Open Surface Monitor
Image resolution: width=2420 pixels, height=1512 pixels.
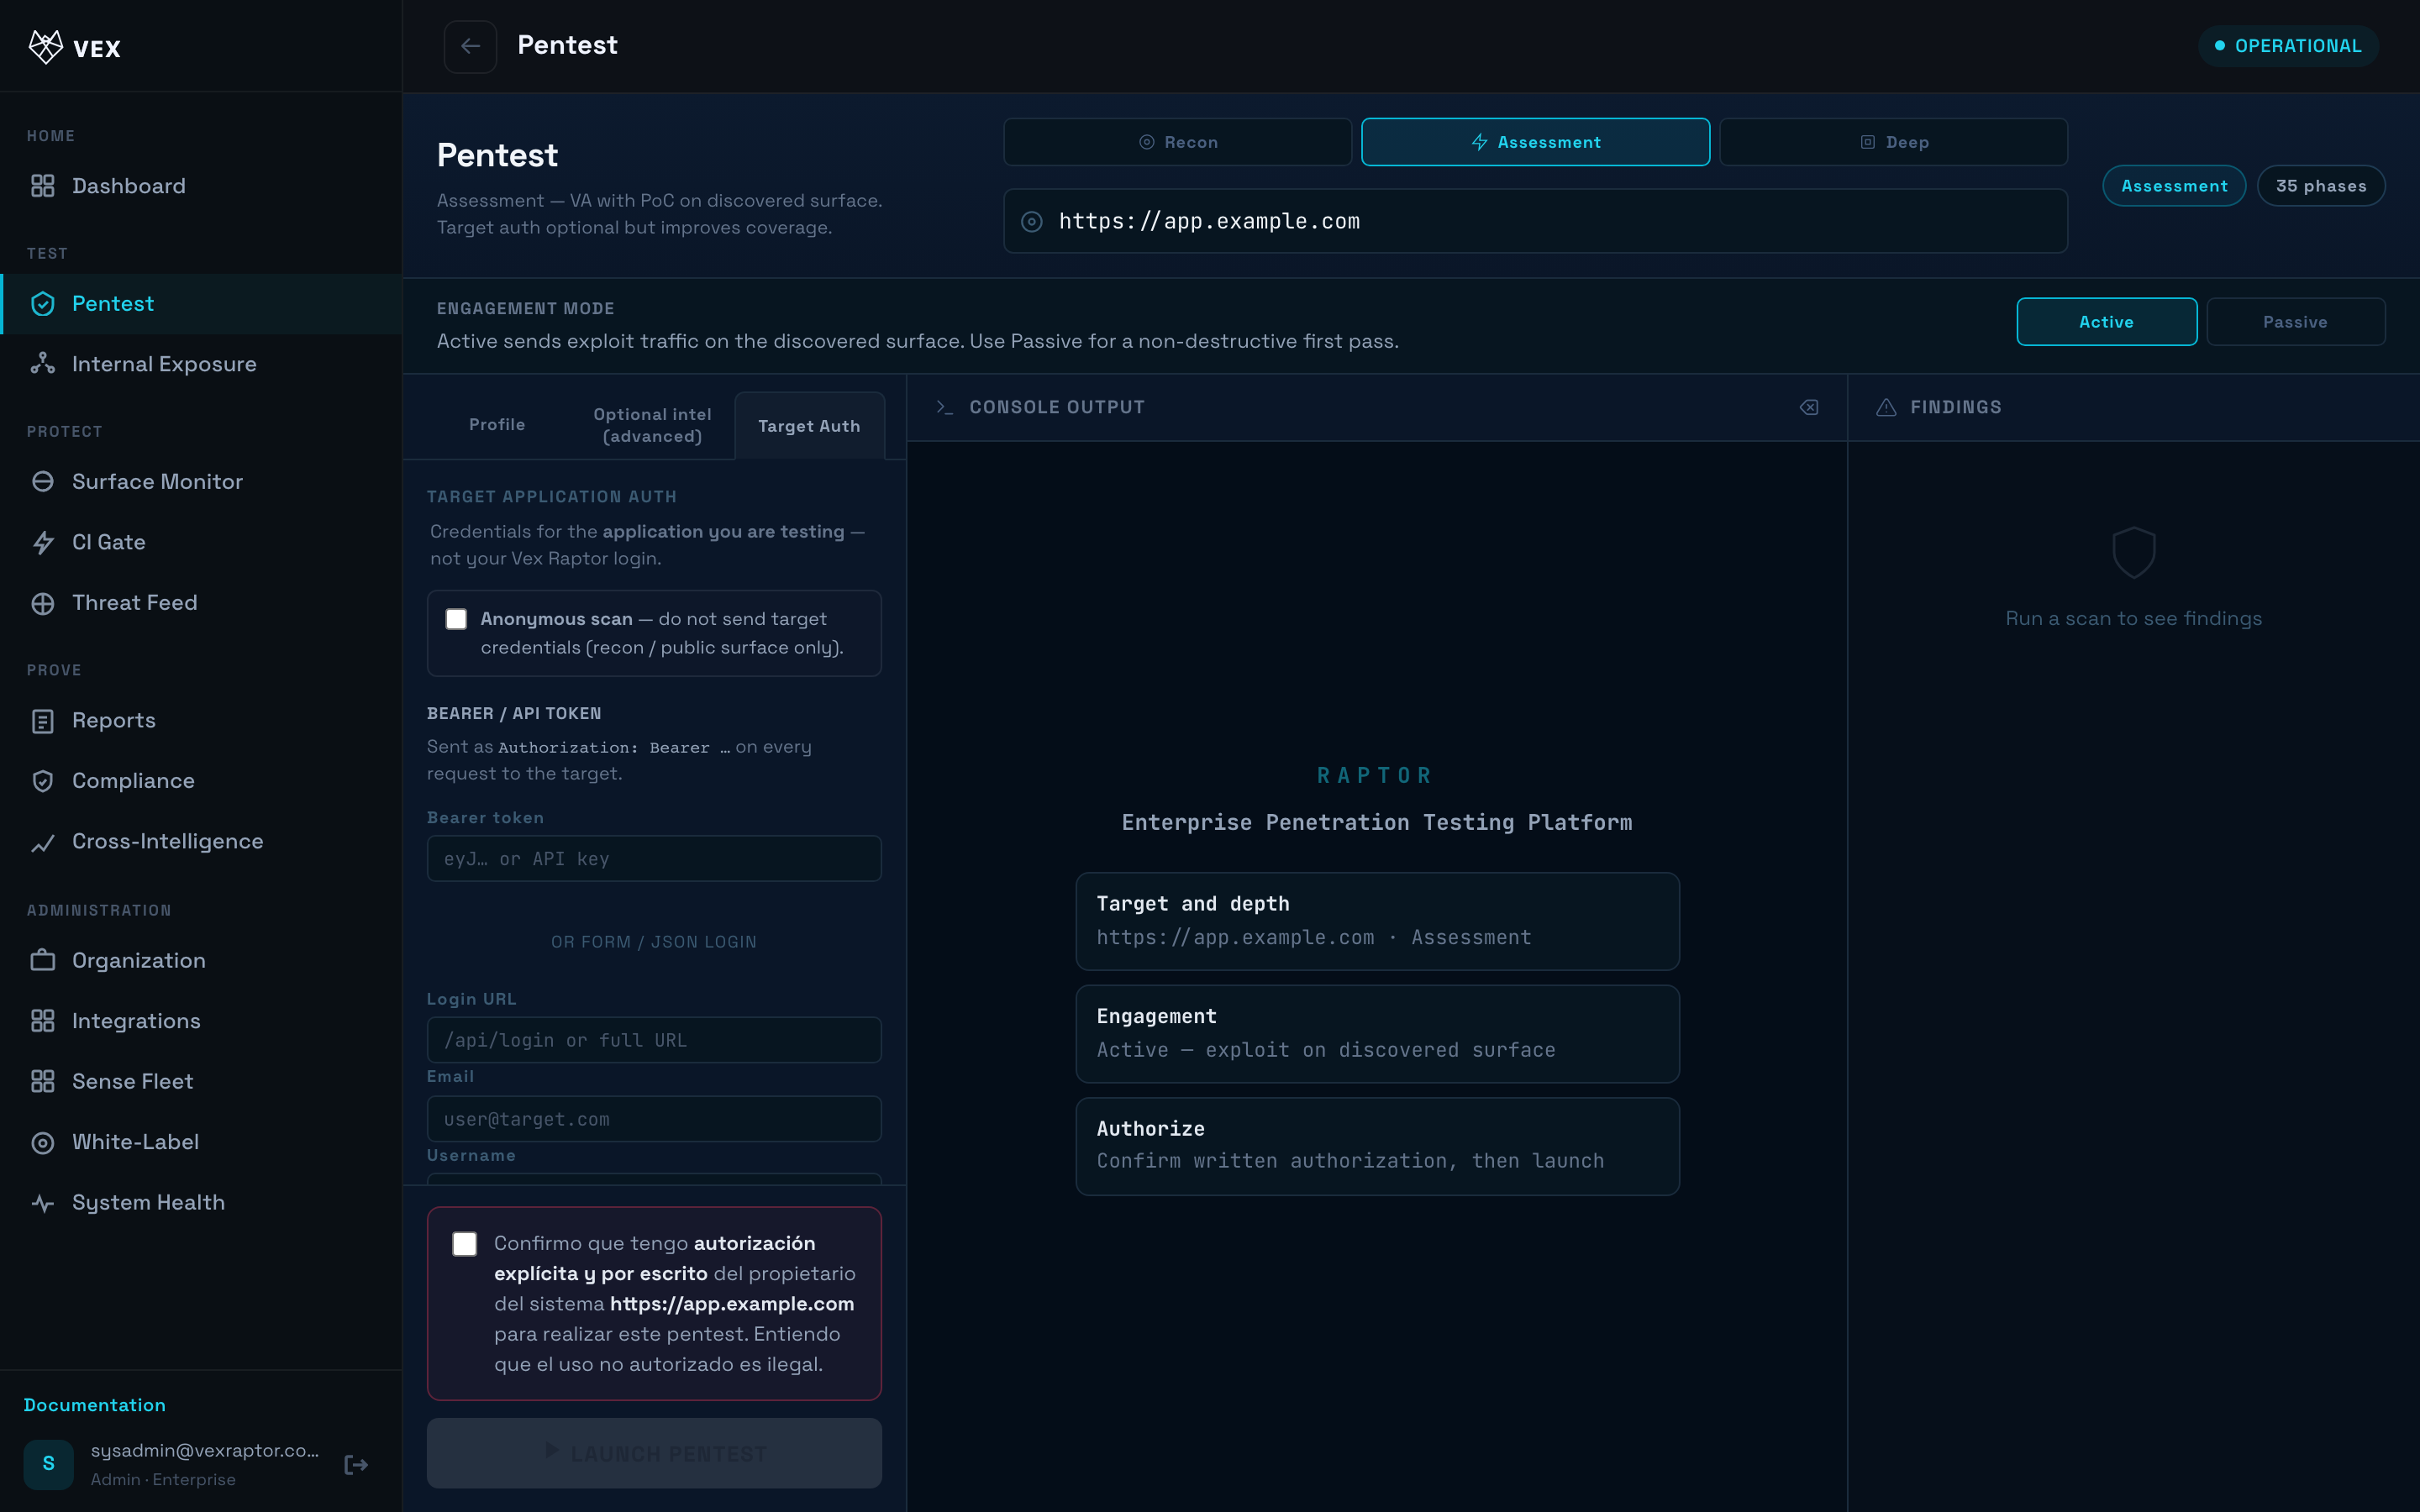pyautogui.click(x=200, y=482)
